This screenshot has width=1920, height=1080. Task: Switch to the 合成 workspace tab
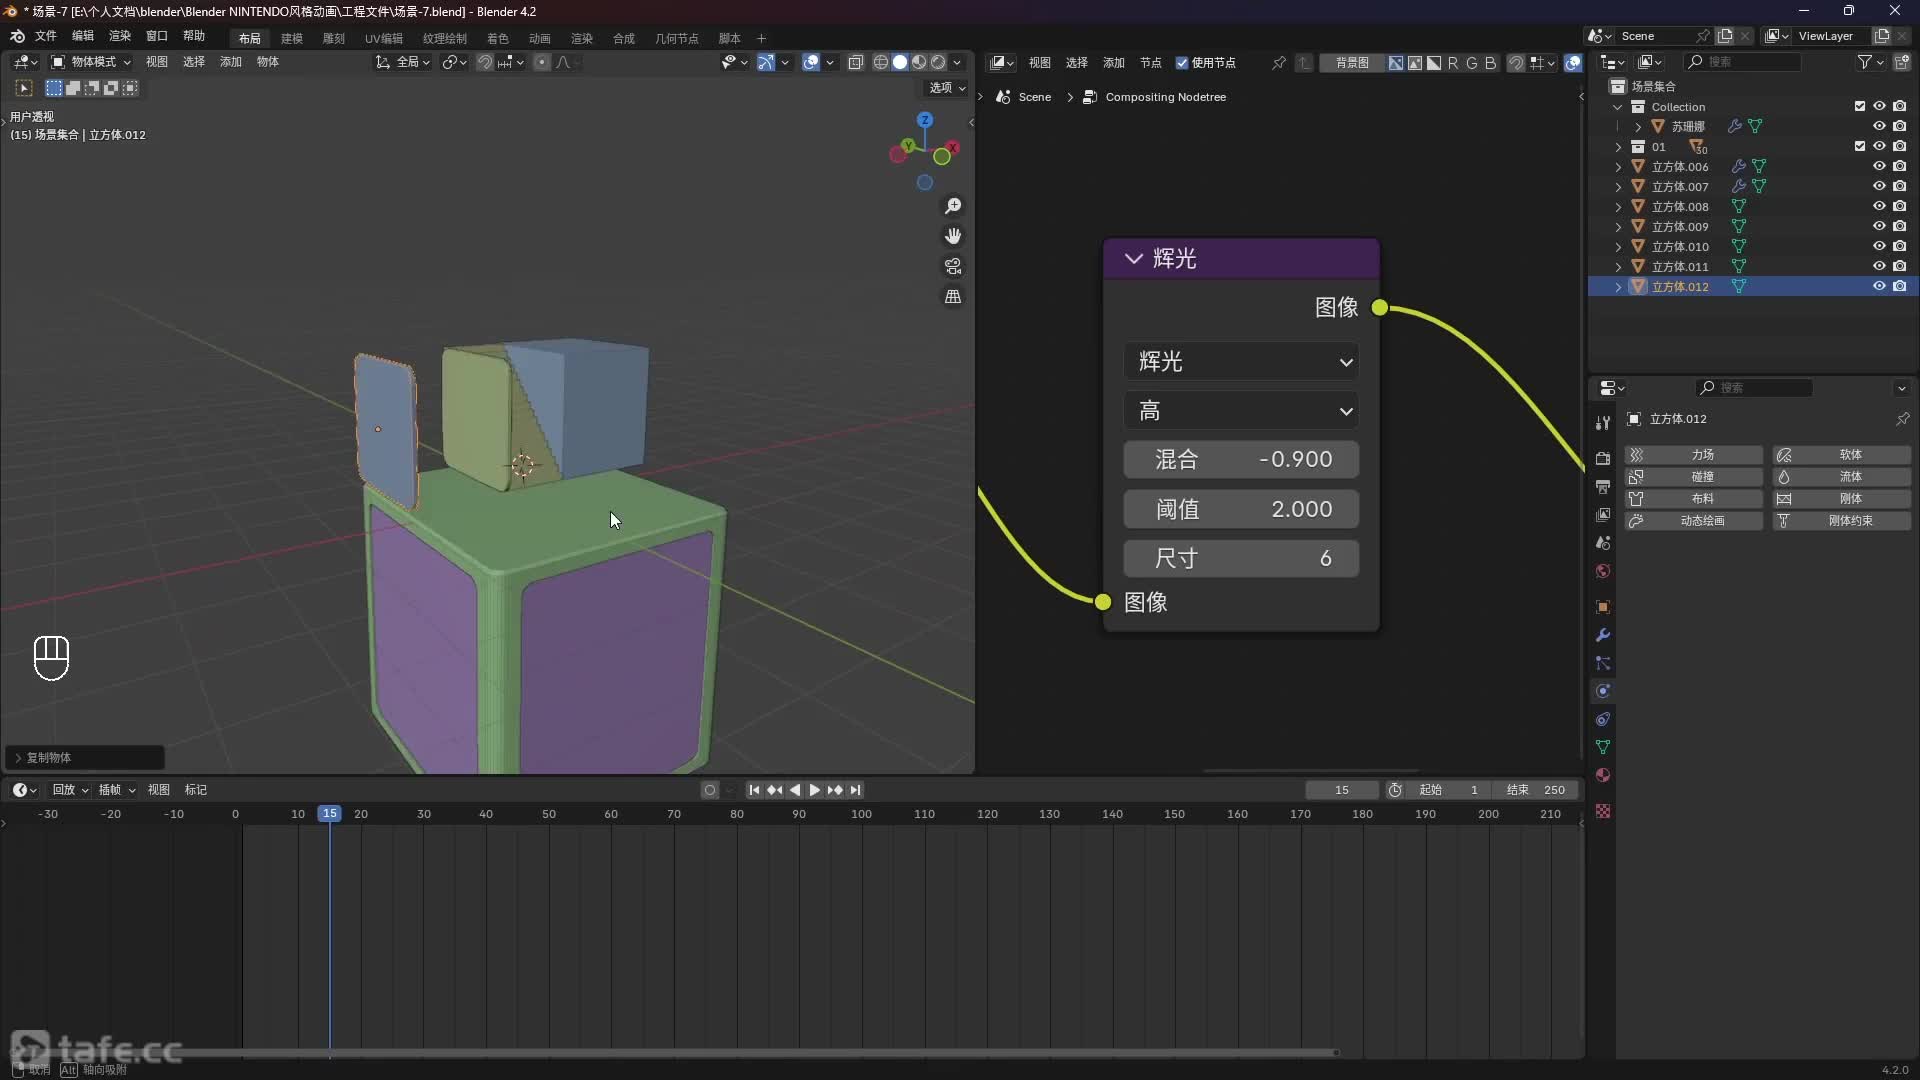click(x=624, y=38)
